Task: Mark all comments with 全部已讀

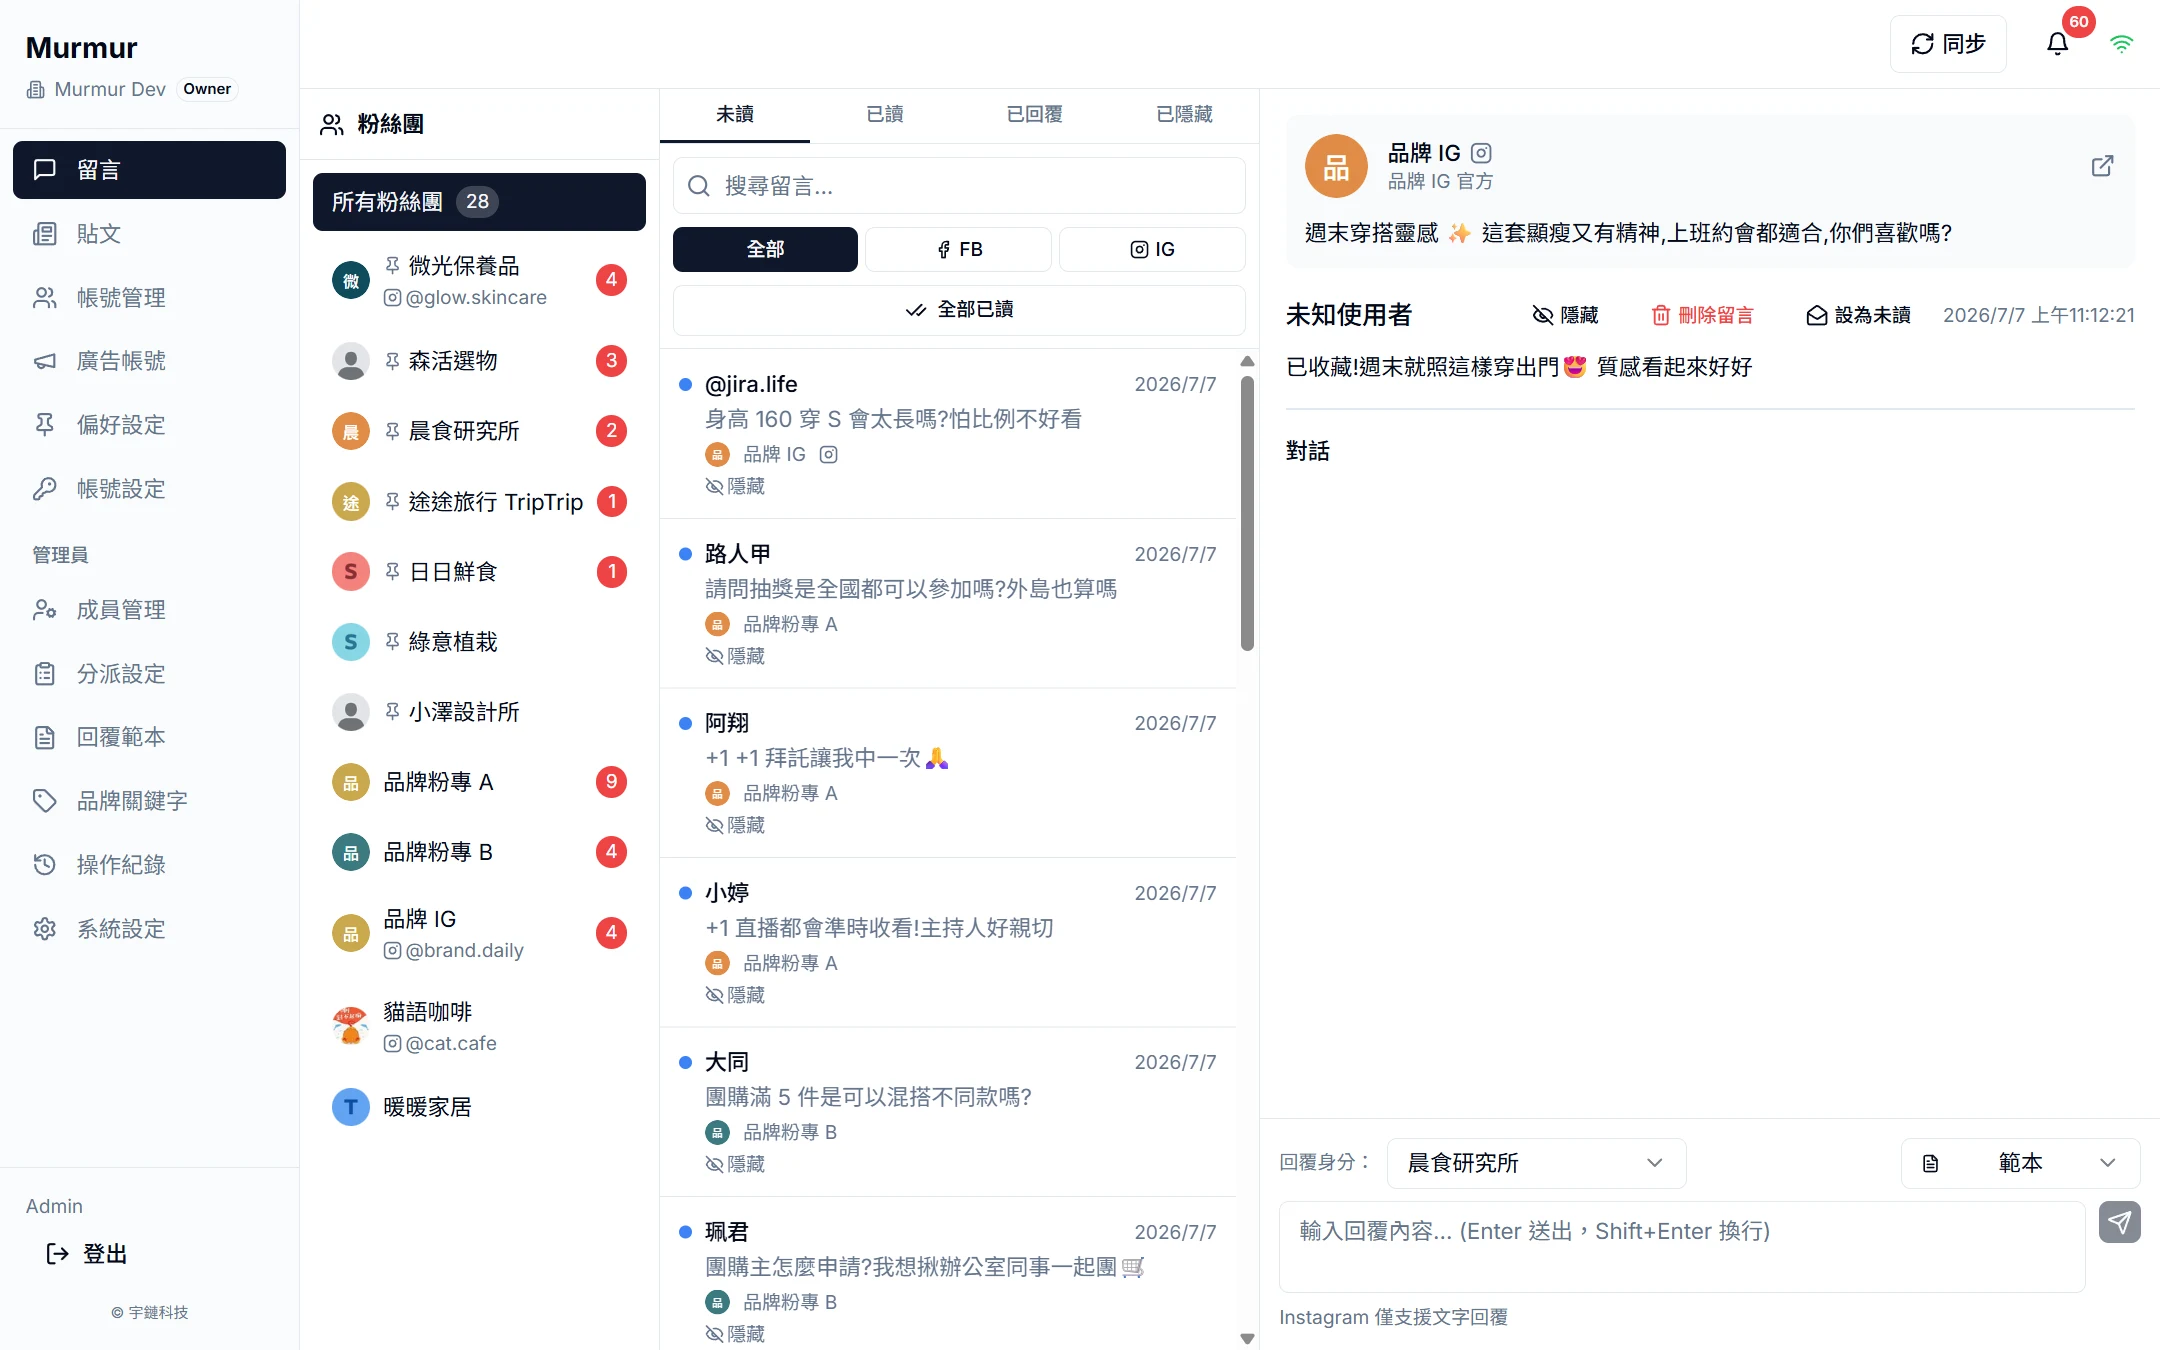Action: click(959, 310)
